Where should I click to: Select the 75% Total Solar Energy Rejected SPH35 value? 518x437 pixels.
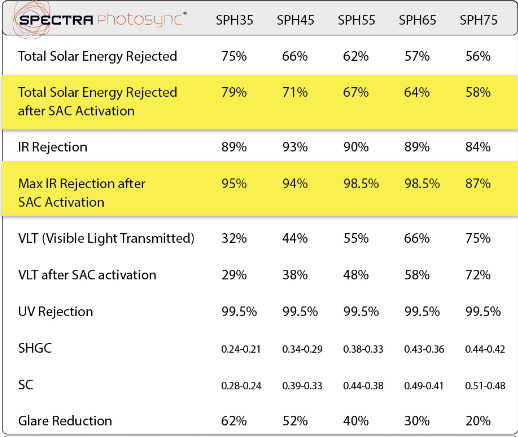pos(234,56)
